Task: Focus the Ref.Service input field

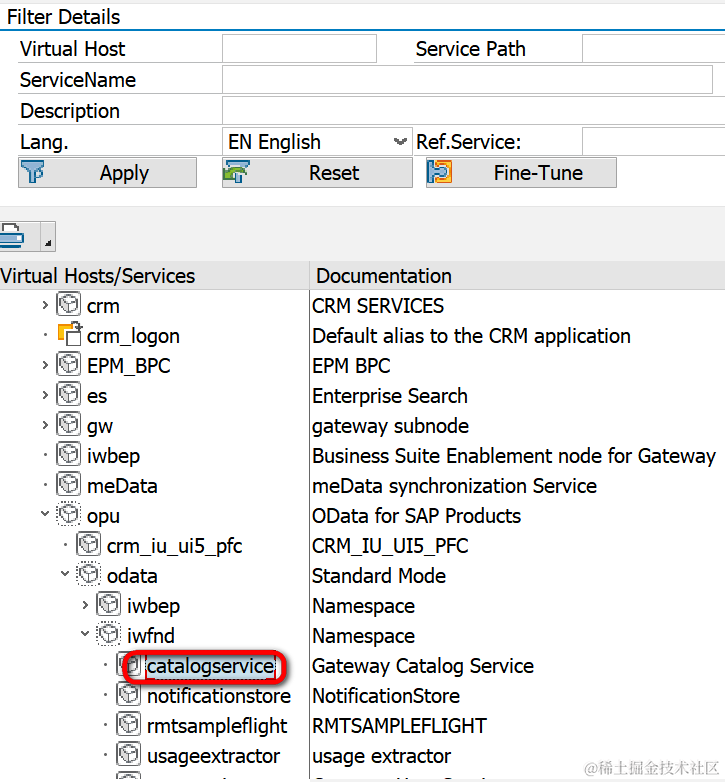Action: click(654, 142)
